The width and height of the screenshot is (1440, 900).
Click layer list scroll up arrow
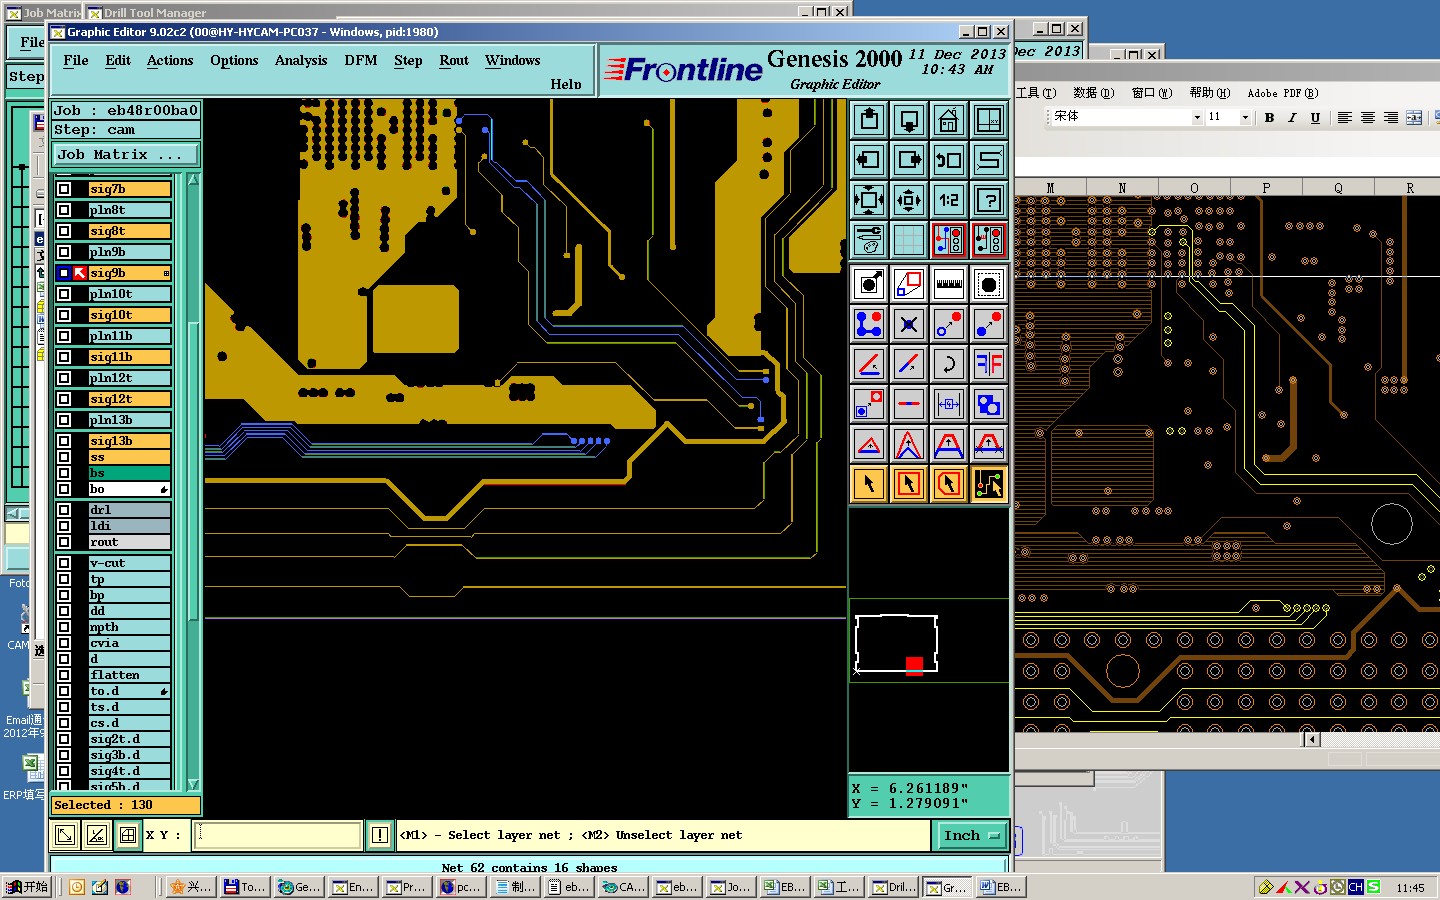[x=193, y=180]
